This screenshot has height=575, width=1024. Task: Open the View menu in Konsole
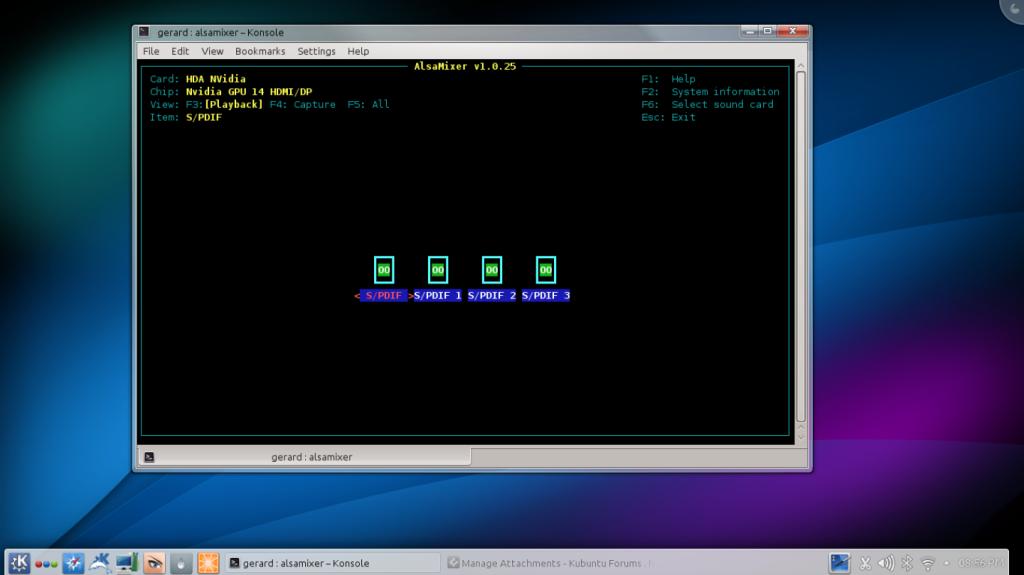[212, 51]
